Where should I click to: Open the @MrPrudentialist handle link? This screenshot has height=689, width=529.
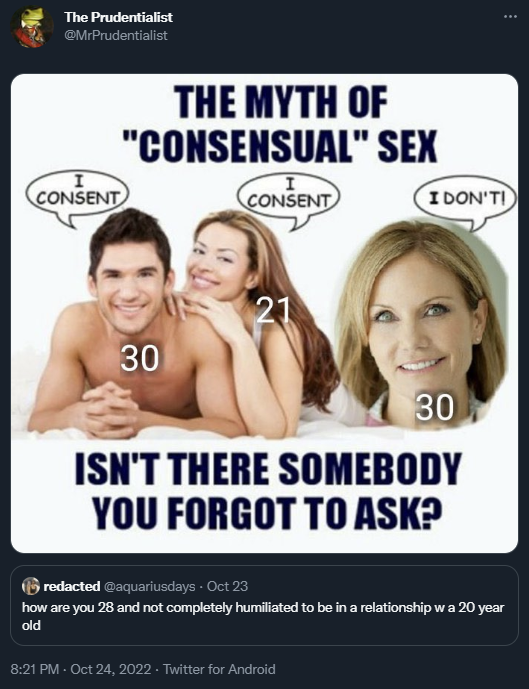click(x=116, y=35)
